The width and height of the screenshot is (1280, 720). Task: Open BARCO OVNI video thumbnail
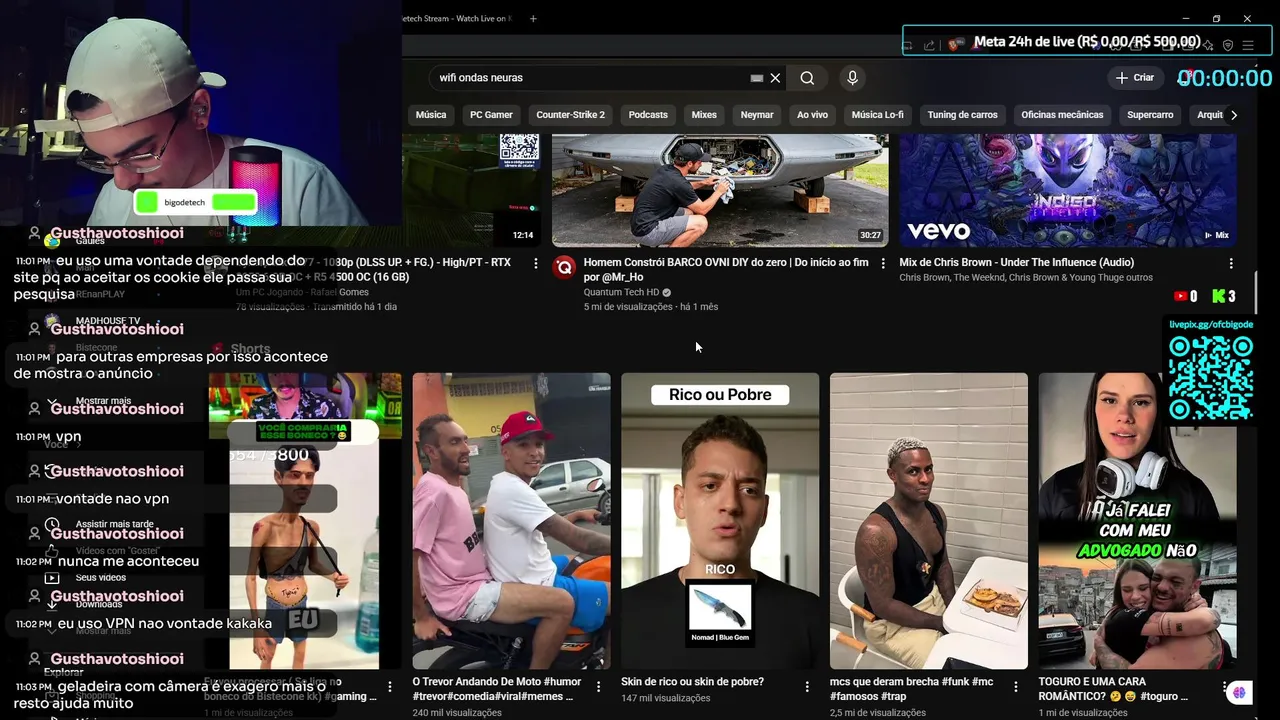click(720, 190)
